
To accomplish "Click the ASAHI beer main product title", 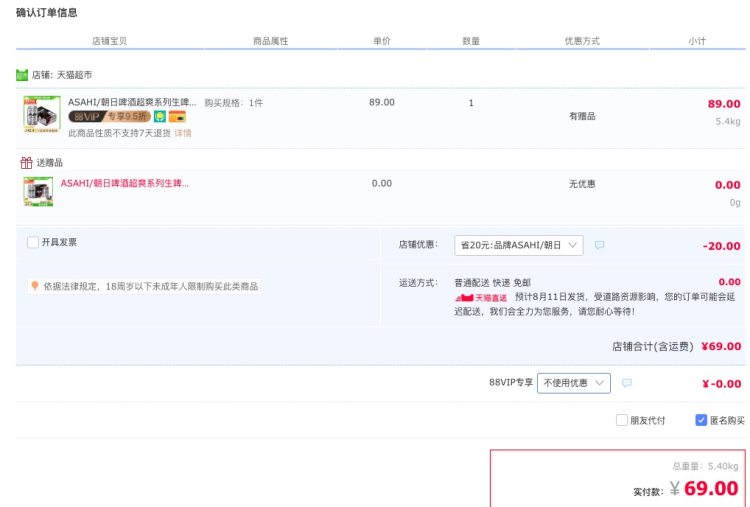I will tap(132, 102).
